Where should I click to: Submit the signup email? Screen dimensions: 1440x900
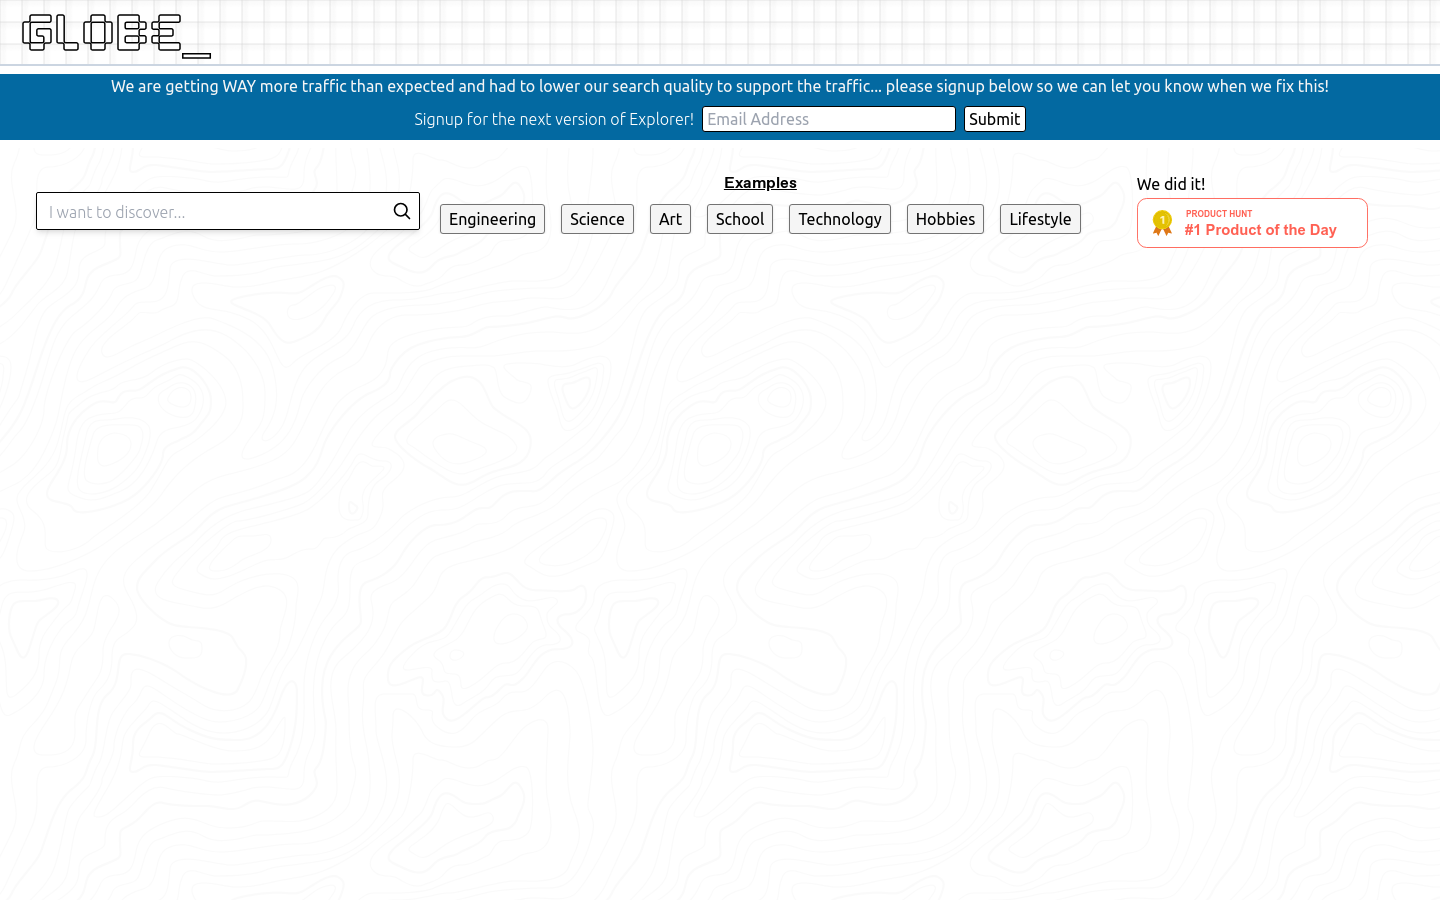tap(994, 119)
